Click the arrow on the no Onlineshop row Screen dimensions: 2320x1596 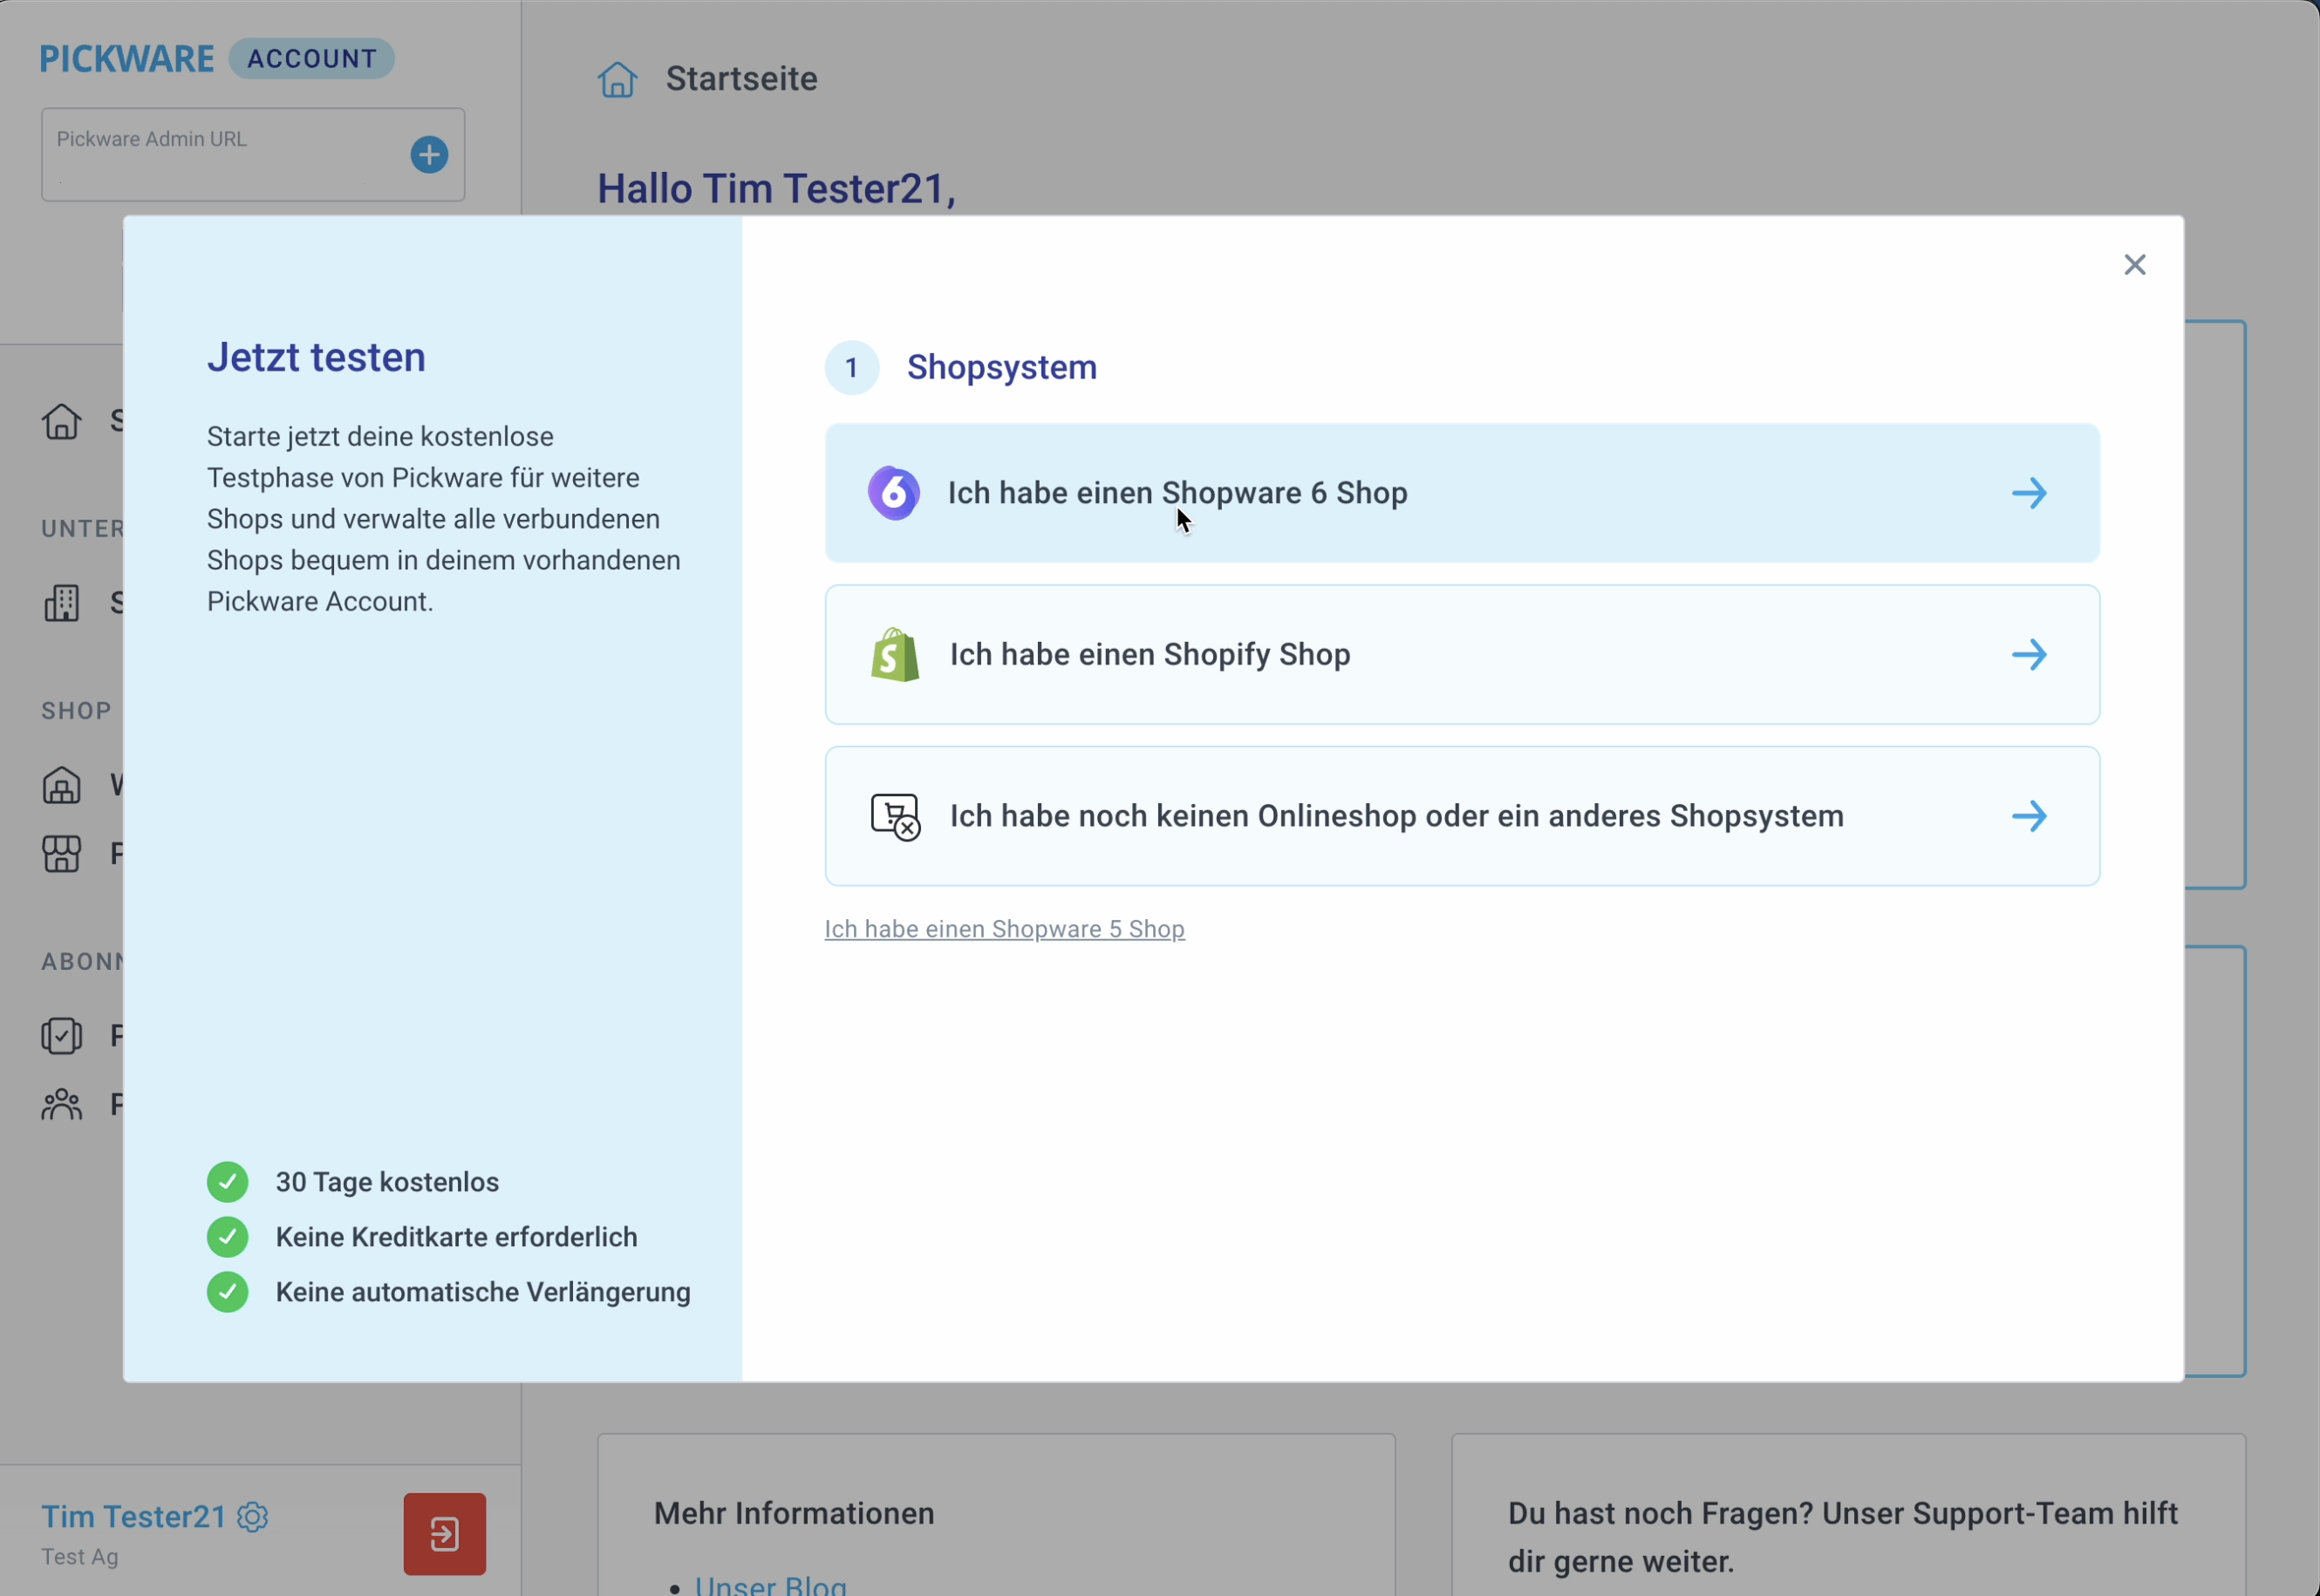[x=2029, y=815]
